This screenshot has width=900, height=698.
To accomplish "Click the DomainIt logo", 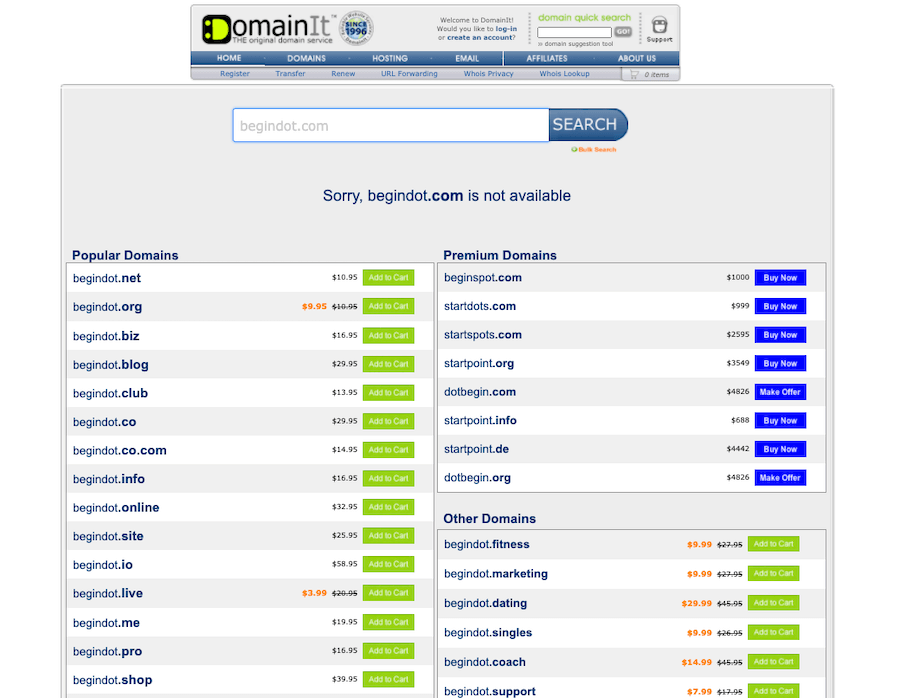I will point(267,29).
